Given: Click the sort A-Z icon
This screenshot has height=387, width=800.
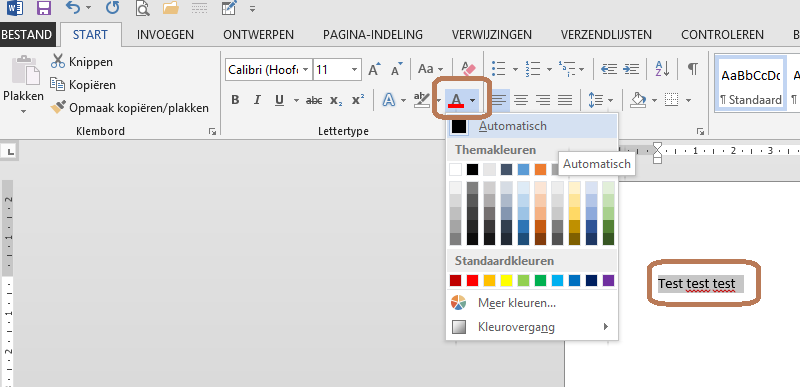Looking at the screenshot, I should click(662, 69).
